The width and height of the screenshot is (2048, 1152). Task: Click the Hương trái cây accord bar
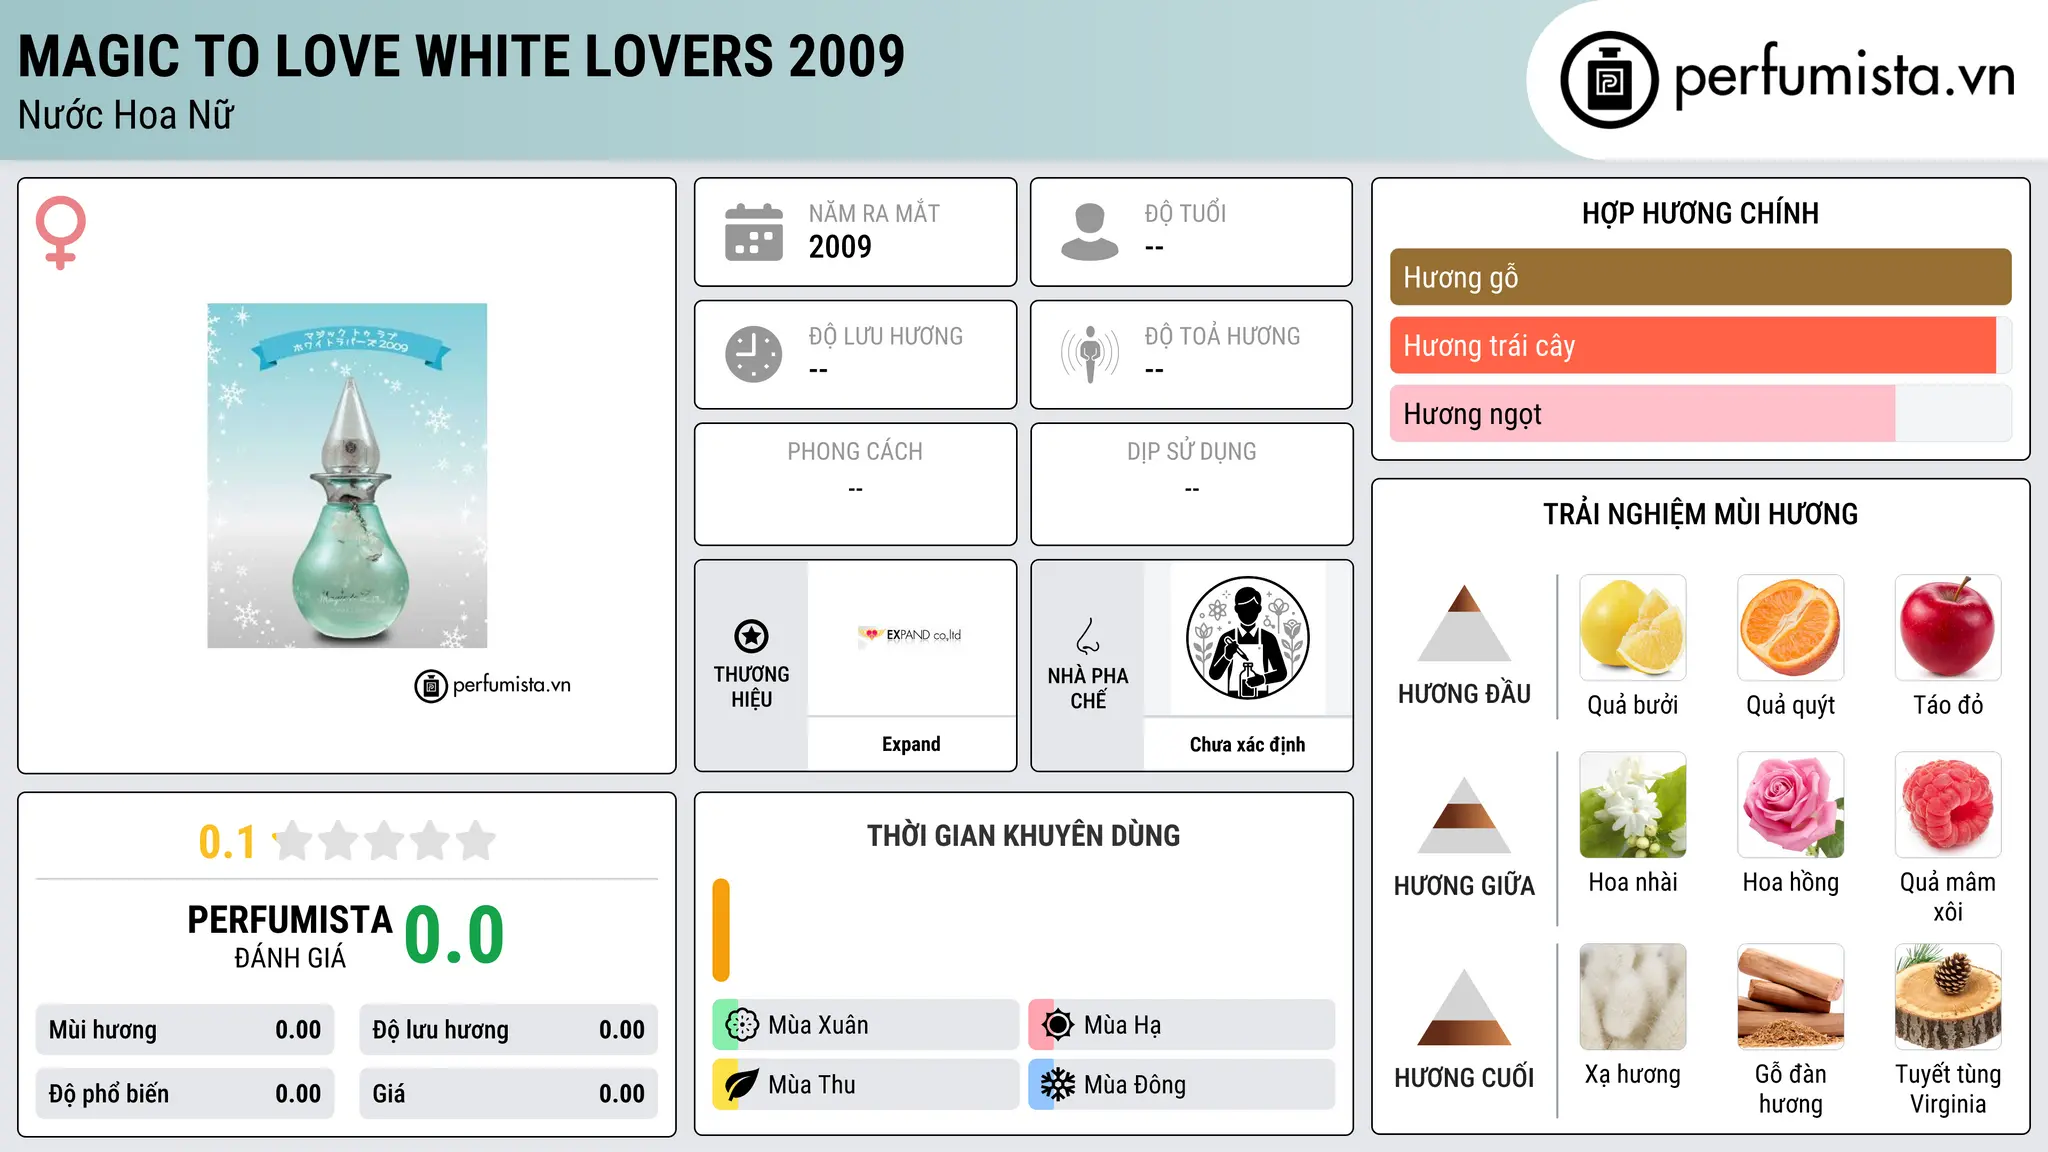pos(1700,345)
